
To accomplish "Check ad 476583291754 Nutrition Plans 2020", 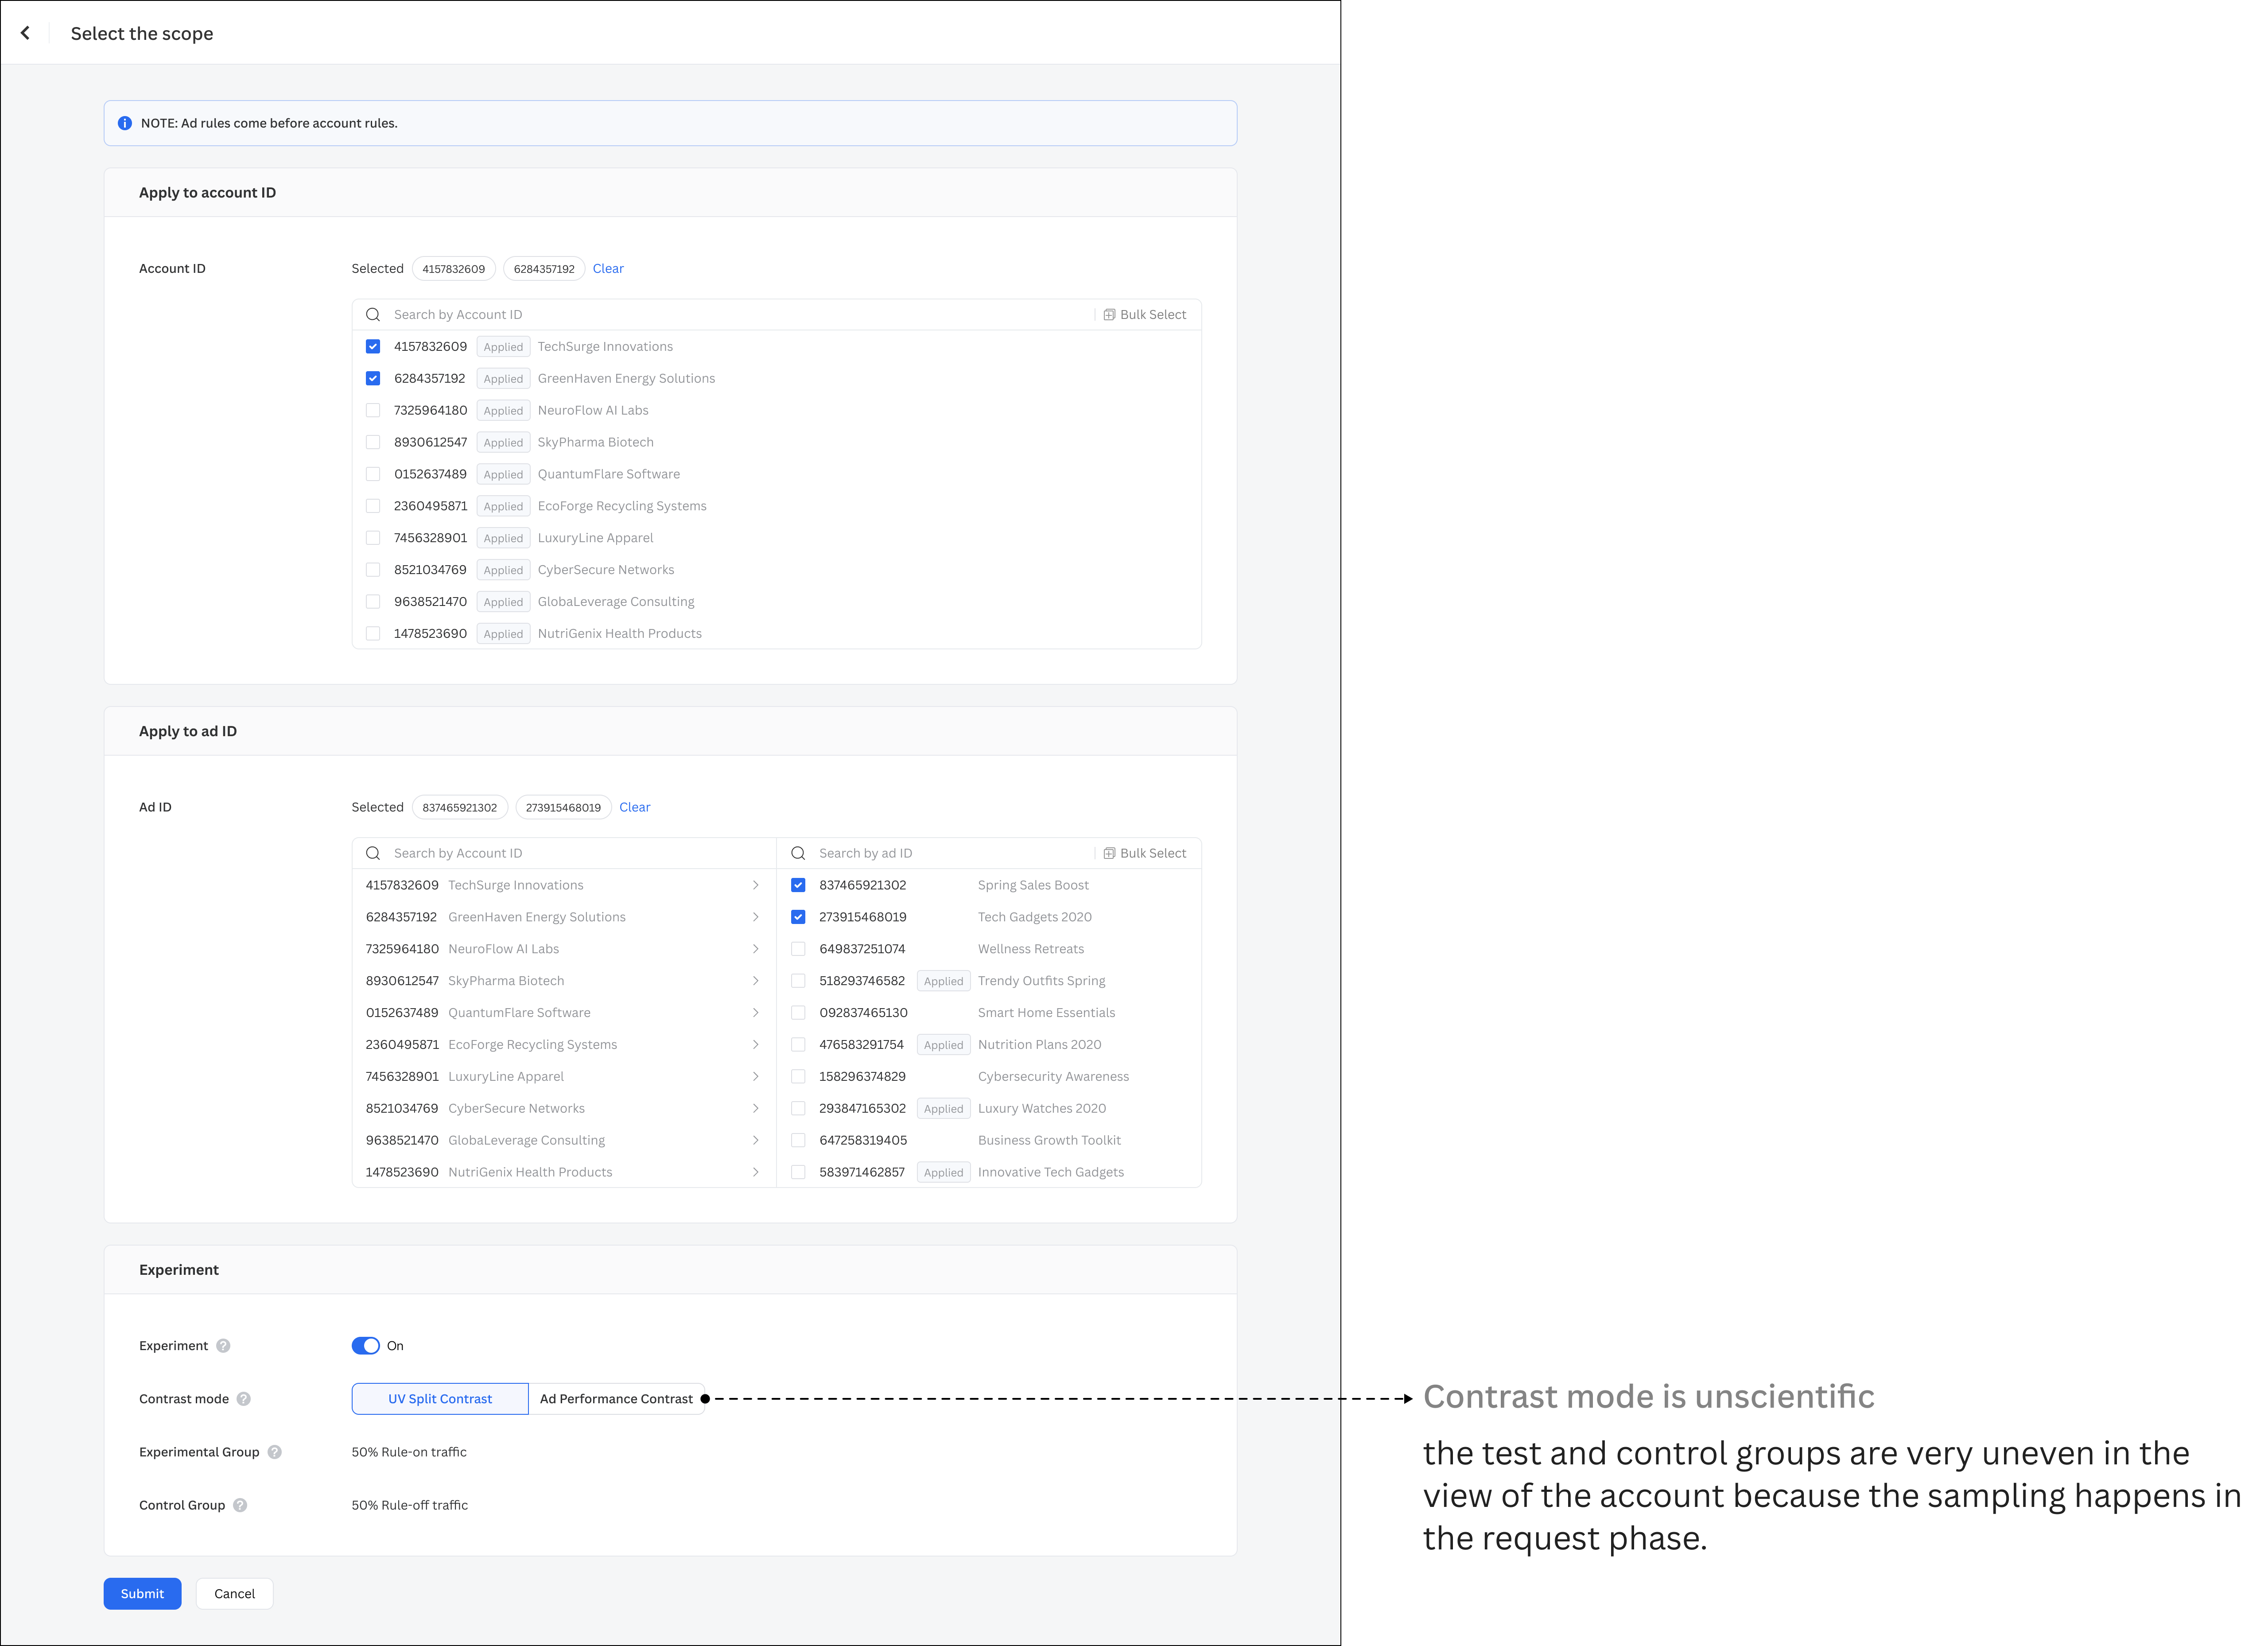I will coord(798,1044).
